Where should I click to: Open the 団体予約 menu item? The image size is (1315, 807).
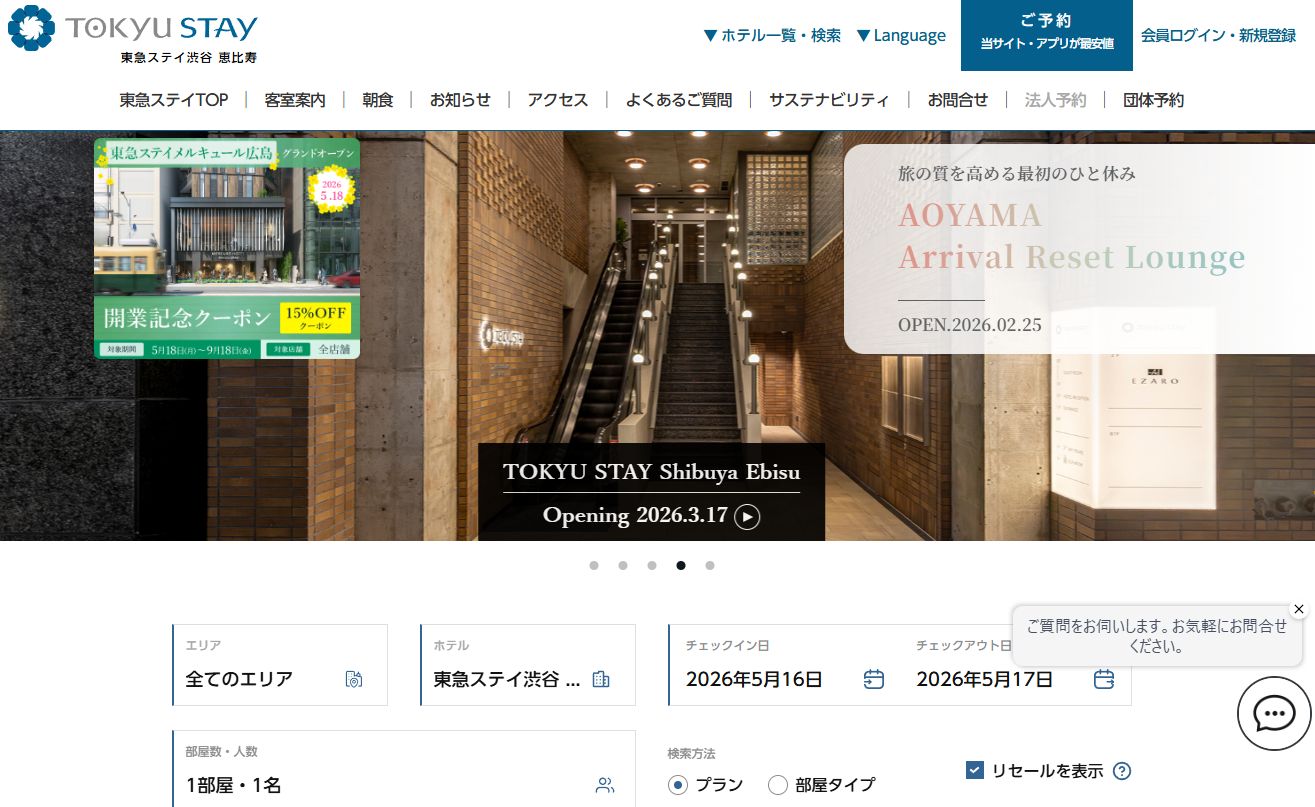pyautogui.click(x=1153, y=100)
